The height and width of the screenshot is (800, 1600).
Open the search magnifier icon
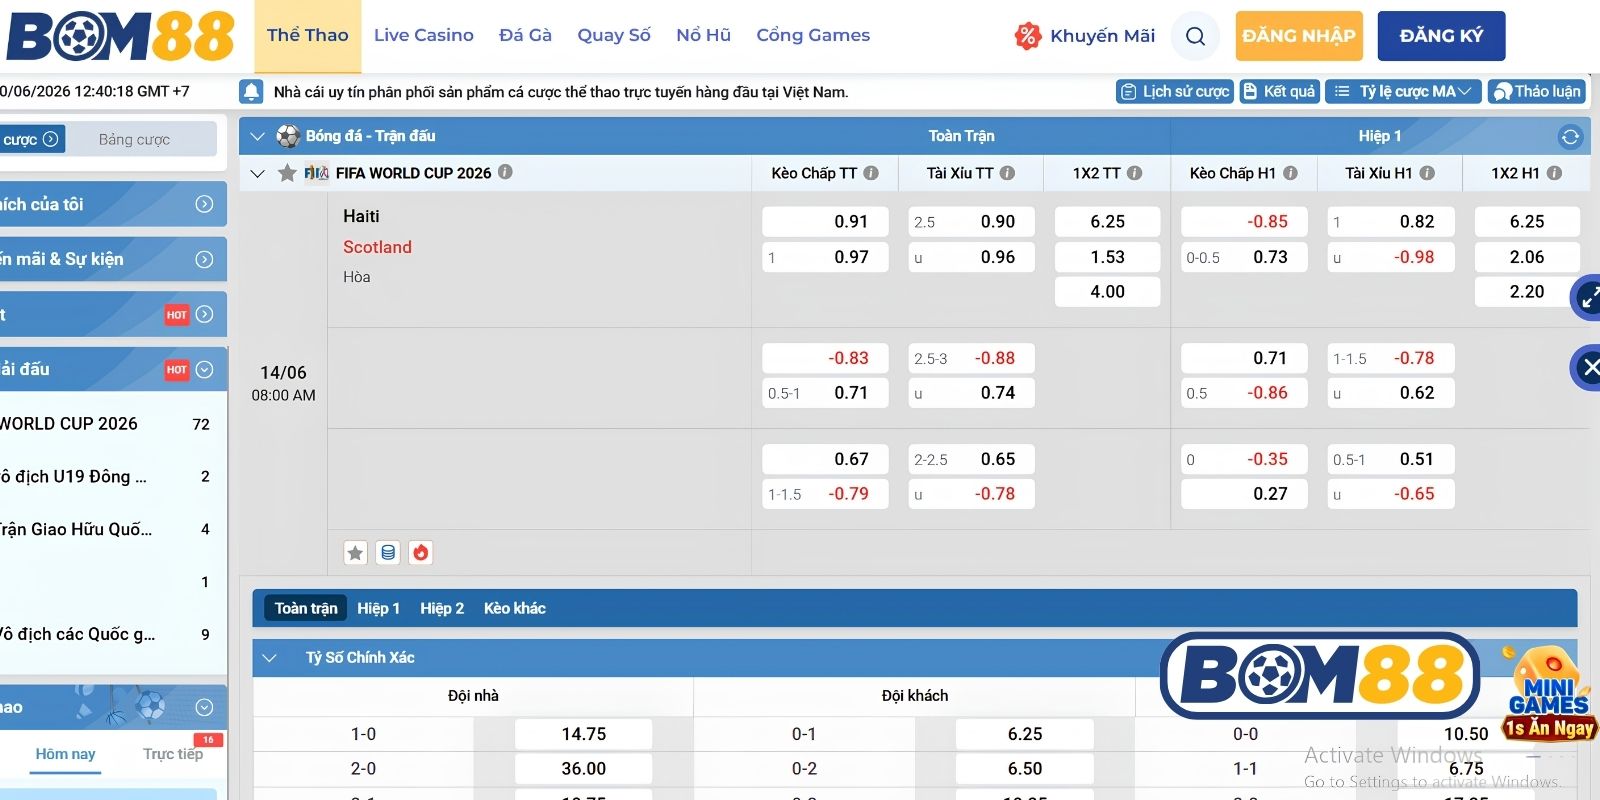pos(1195,37)
